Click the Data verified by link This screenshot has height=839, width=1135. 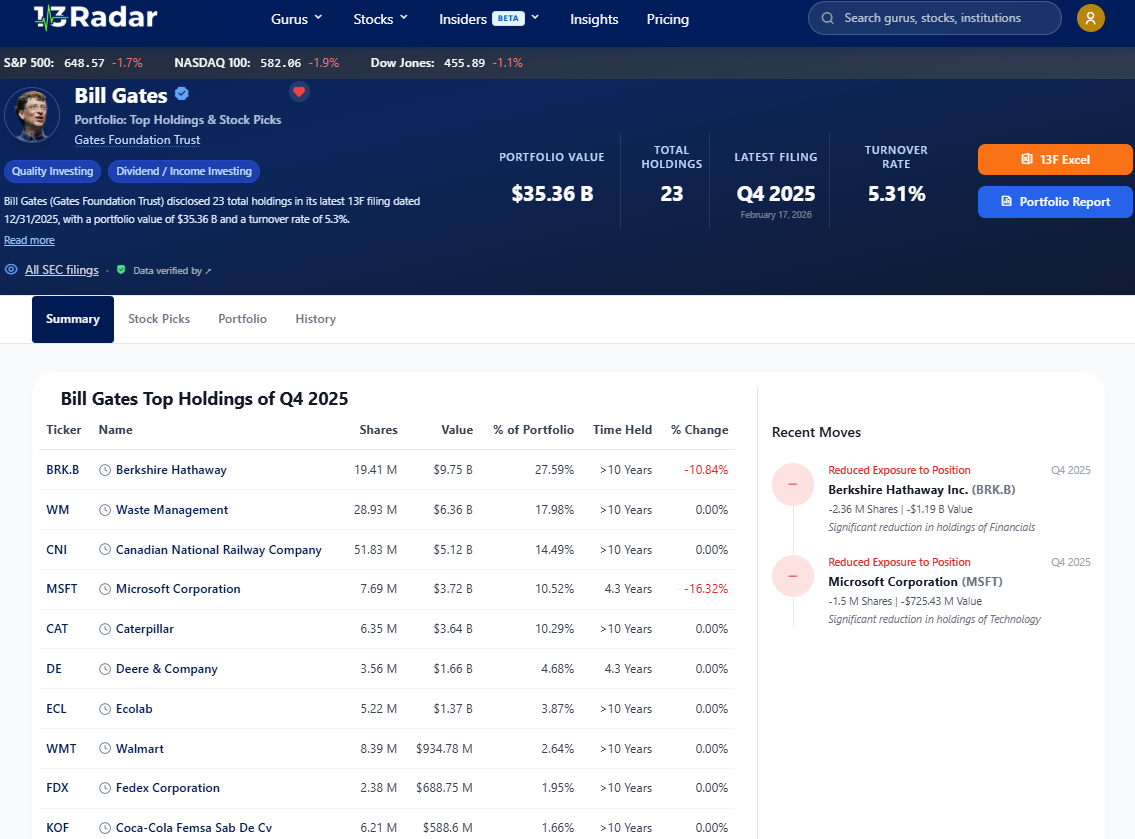[x=172, y=271]
